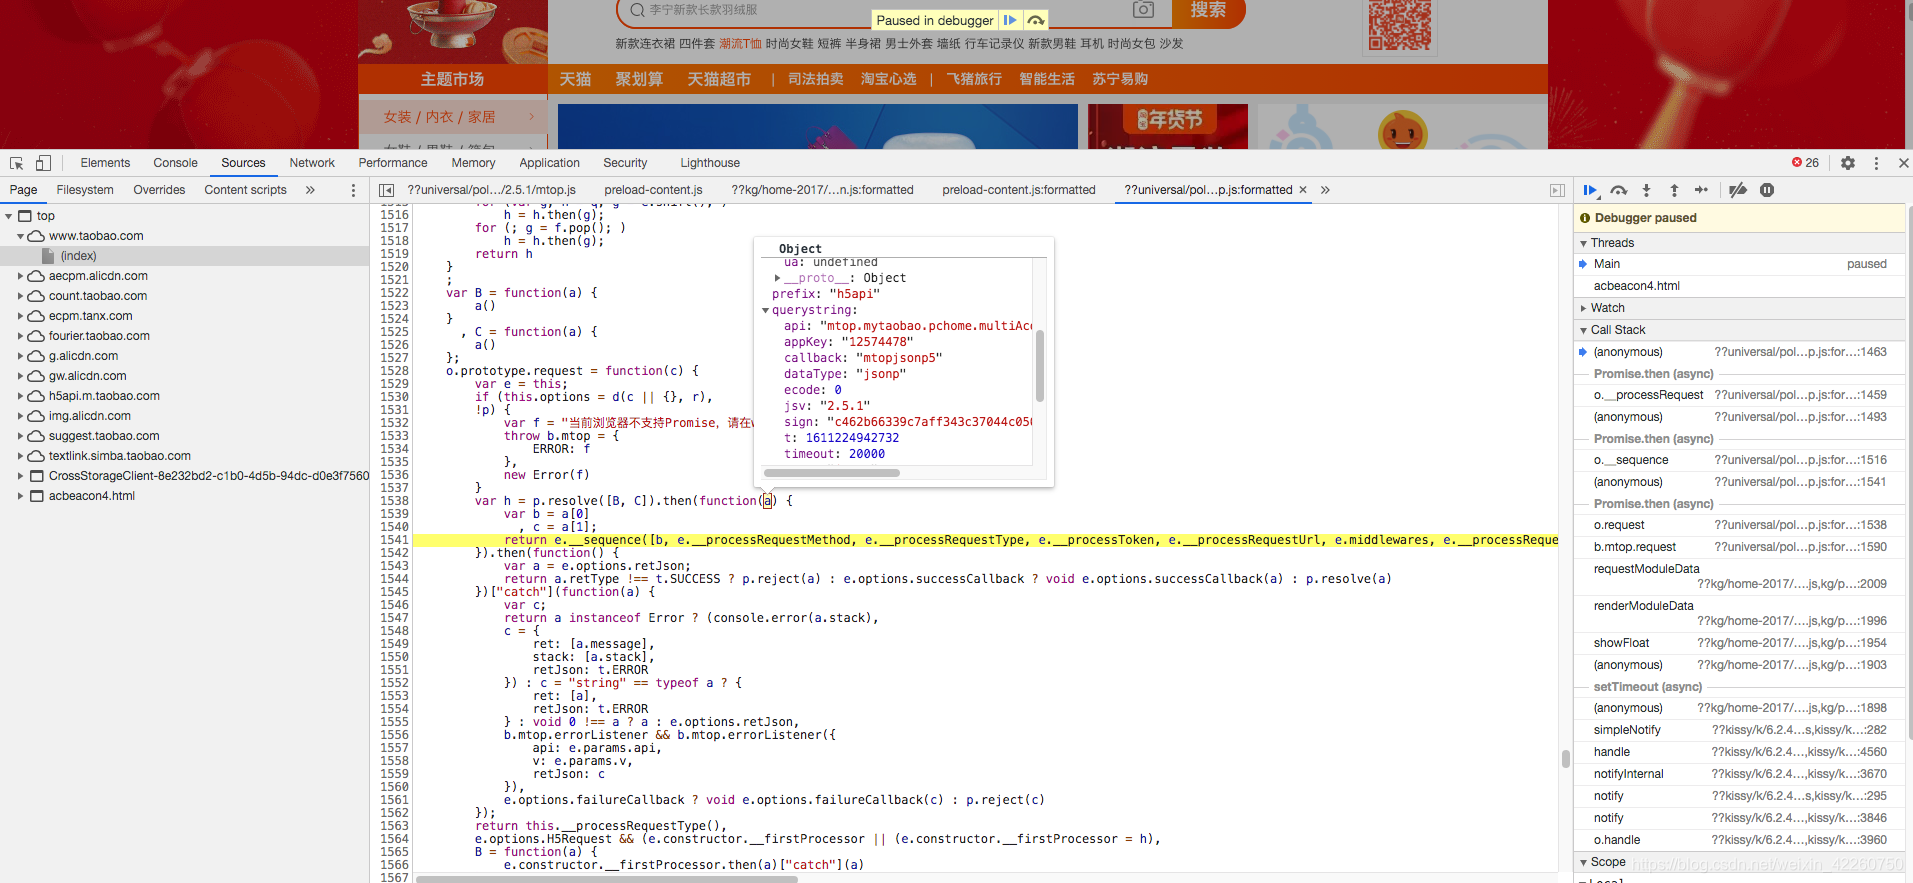The width and height of the screenshot is (1913, 883).
Task: Resume script execution in debugger toolbar
Action: pyautogui.click(x=1590, y=190)
